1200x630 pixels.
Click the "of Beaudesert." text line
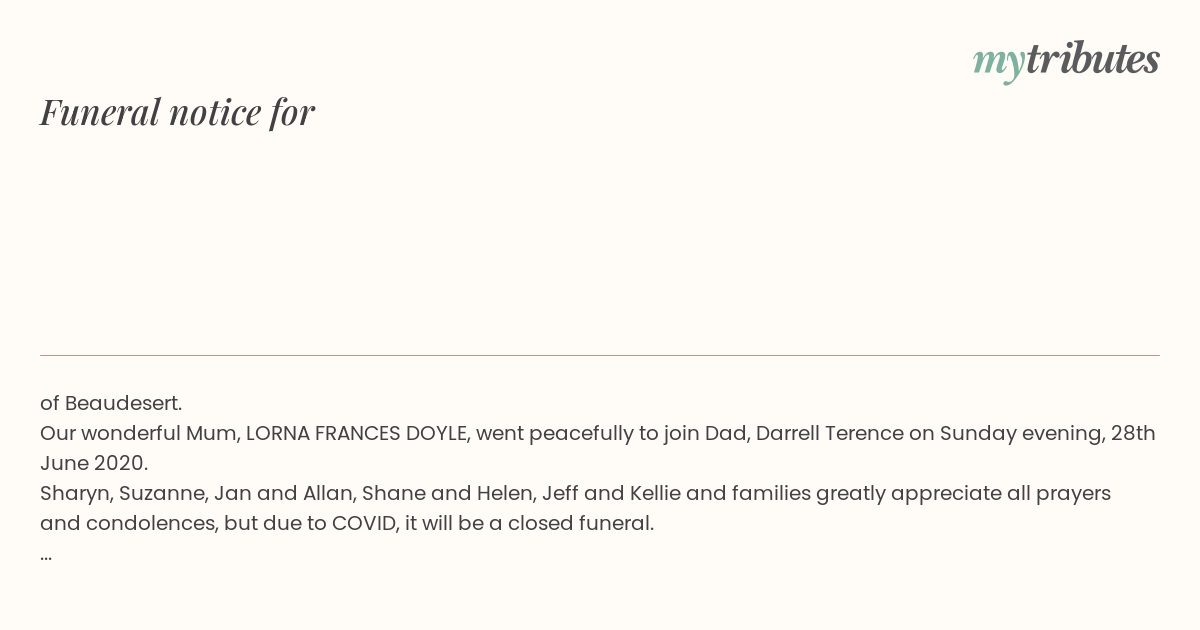(111, 403)
